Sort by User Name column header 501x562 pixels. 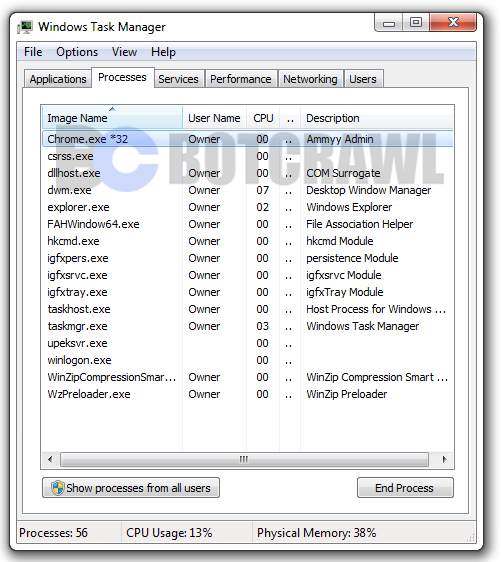click(x=214, y=118)
